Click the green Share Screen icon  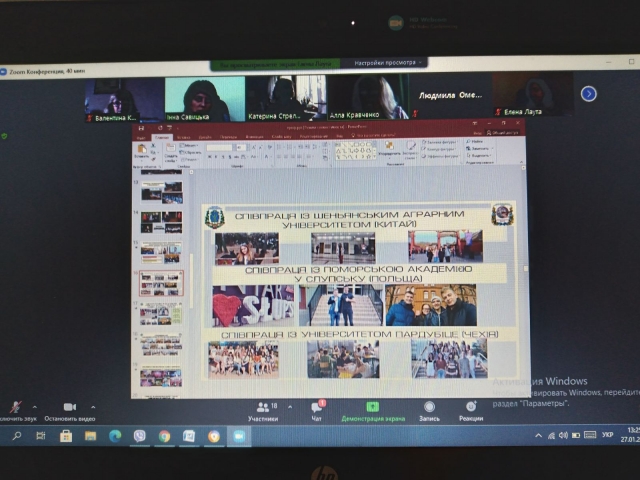373,407
